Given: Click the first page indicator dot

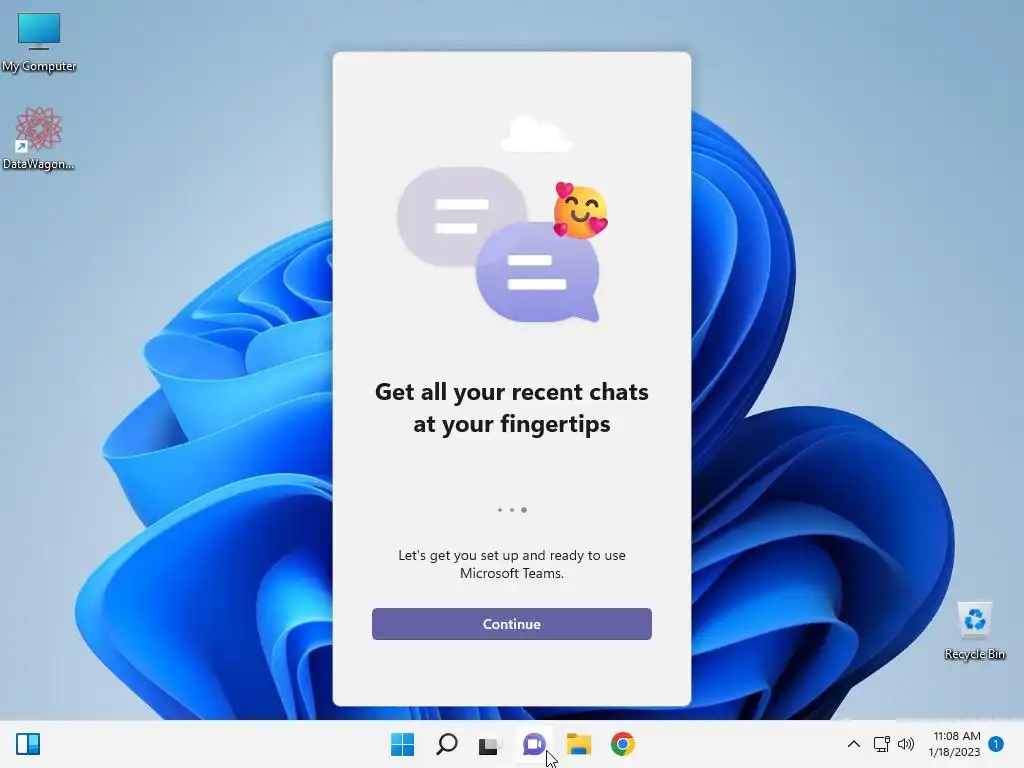Looking at the screenshot, I should pos(500,509).
